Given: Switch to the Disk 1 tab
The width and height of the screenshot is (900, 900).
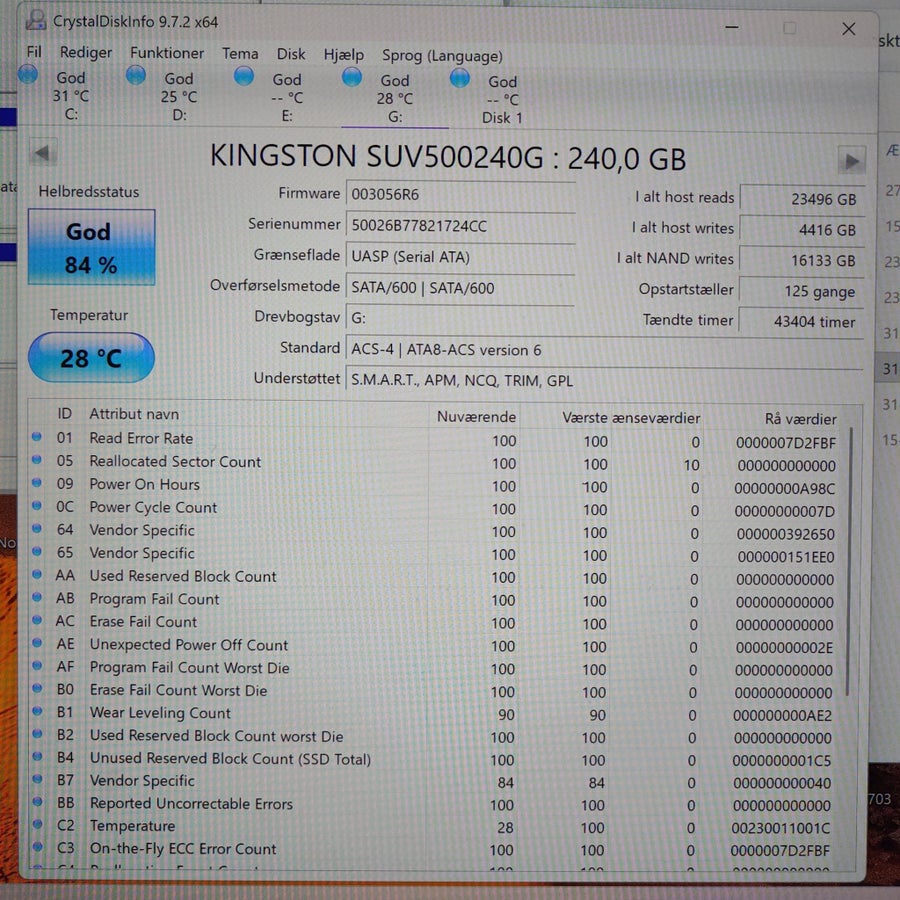Looking at the screenshot, I should pyautogui.click(x=502, y=100).
